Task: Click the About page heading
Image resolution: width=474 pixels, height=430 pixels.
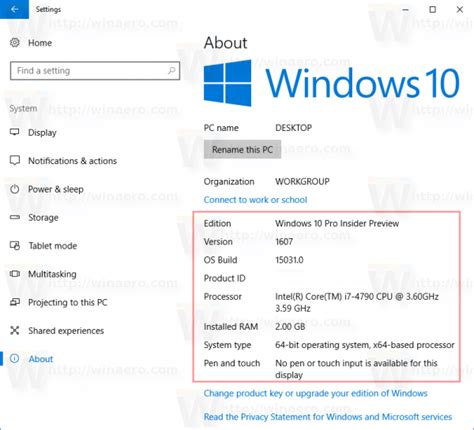Action: point(226,43)
